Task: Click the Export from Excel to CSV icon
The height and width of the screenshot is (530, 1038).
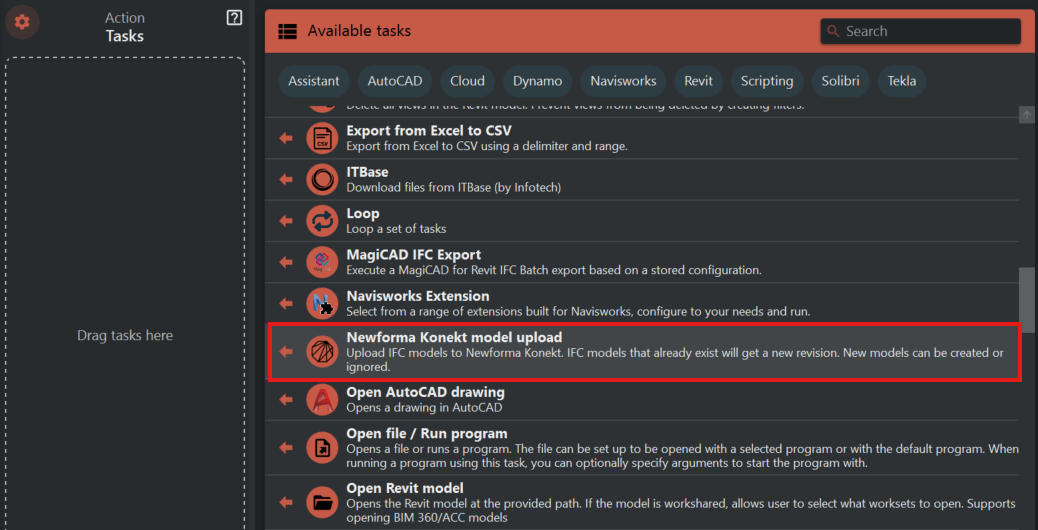Action: 322,138
